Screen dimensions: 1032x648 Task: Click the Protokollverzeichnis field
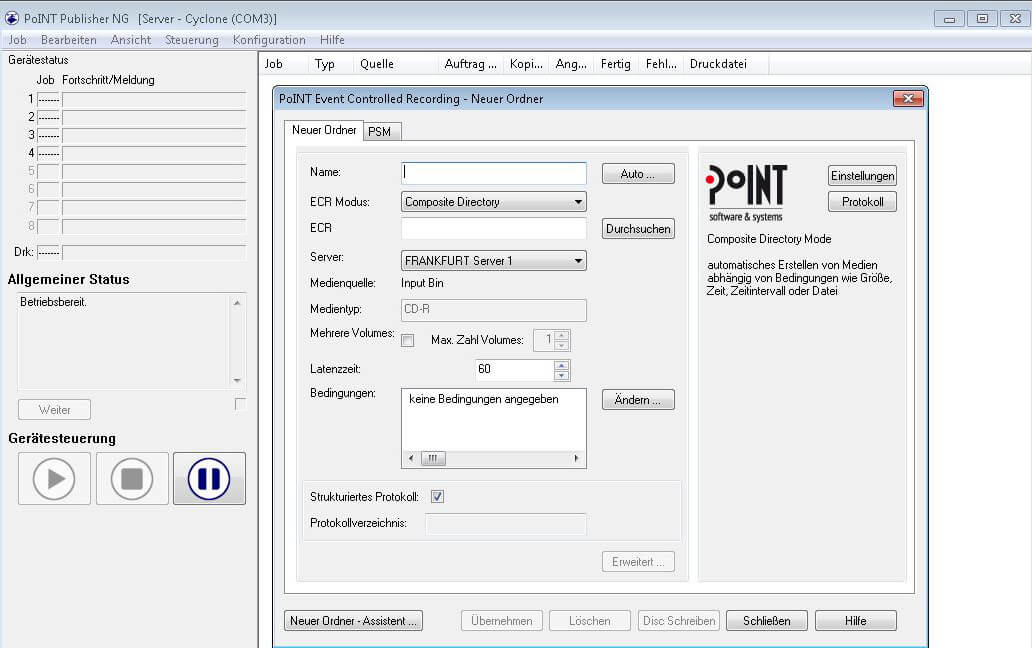pos(505,524)
